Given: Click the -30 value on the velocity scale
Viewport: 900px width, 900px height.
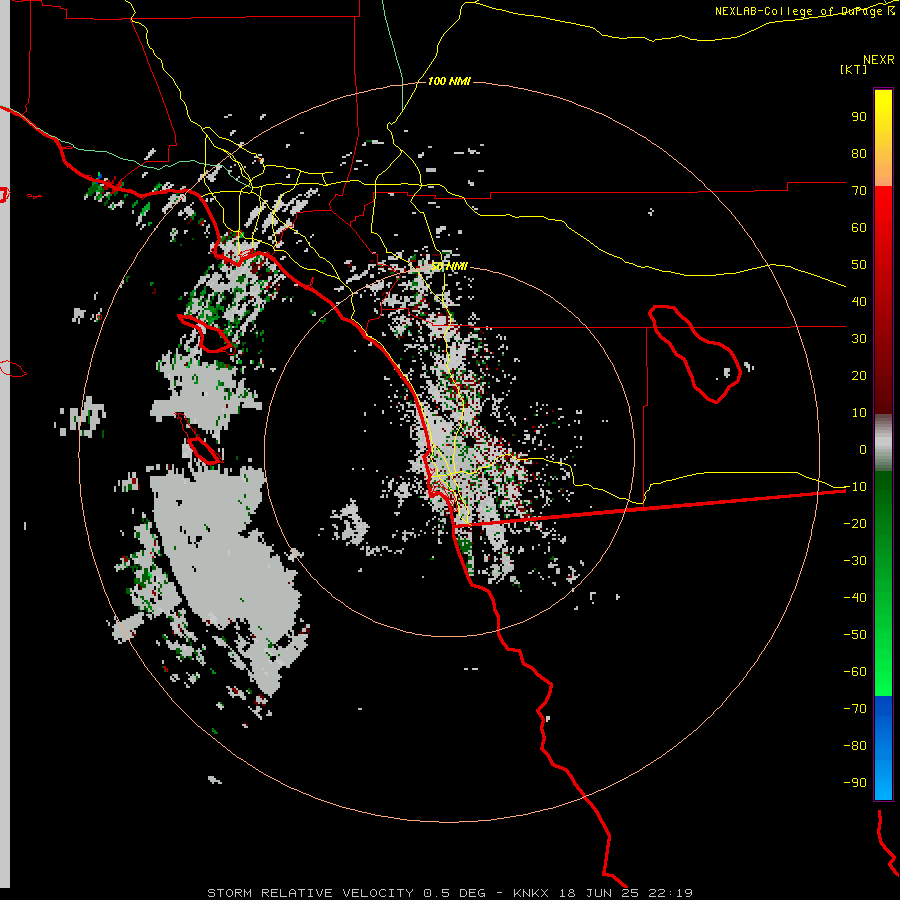Looking at the screenshot, I should point(855,561).
